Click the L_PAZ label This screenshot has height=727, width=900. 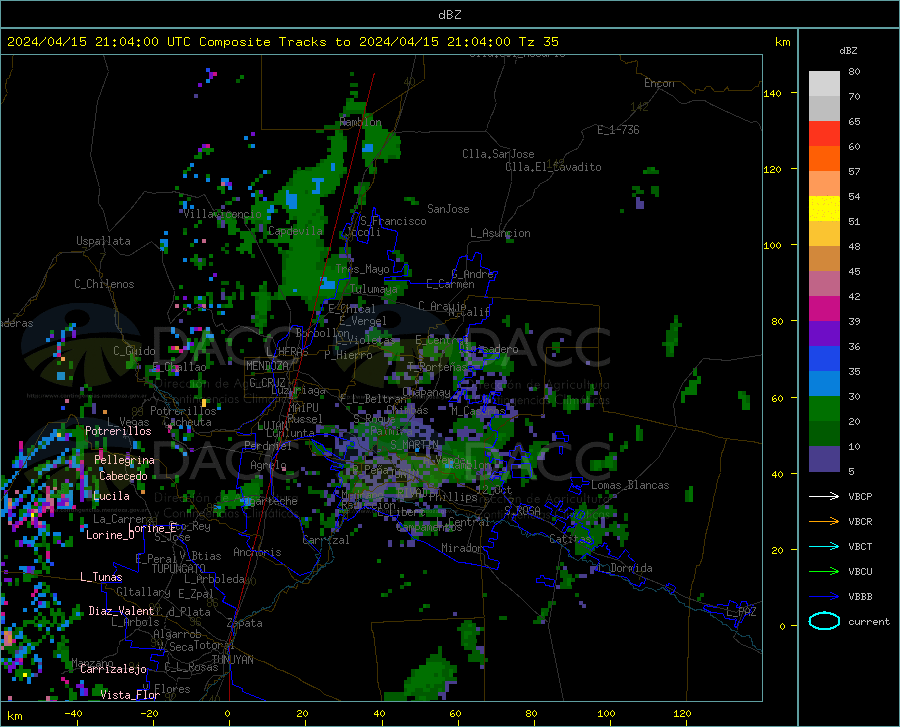tap(741, 612)
